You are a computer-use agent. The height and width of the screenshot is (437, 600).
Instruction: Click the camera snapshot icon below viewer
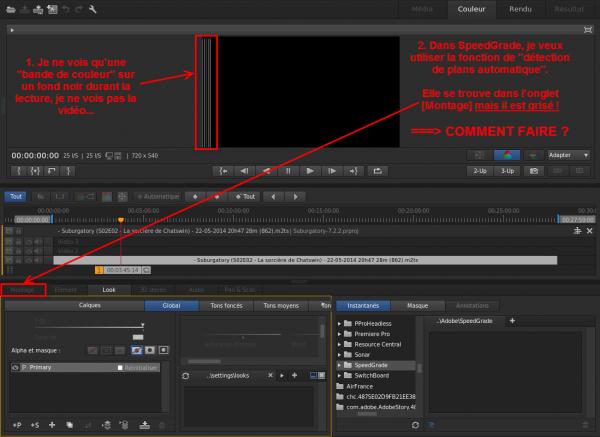(x=535, y=171)
